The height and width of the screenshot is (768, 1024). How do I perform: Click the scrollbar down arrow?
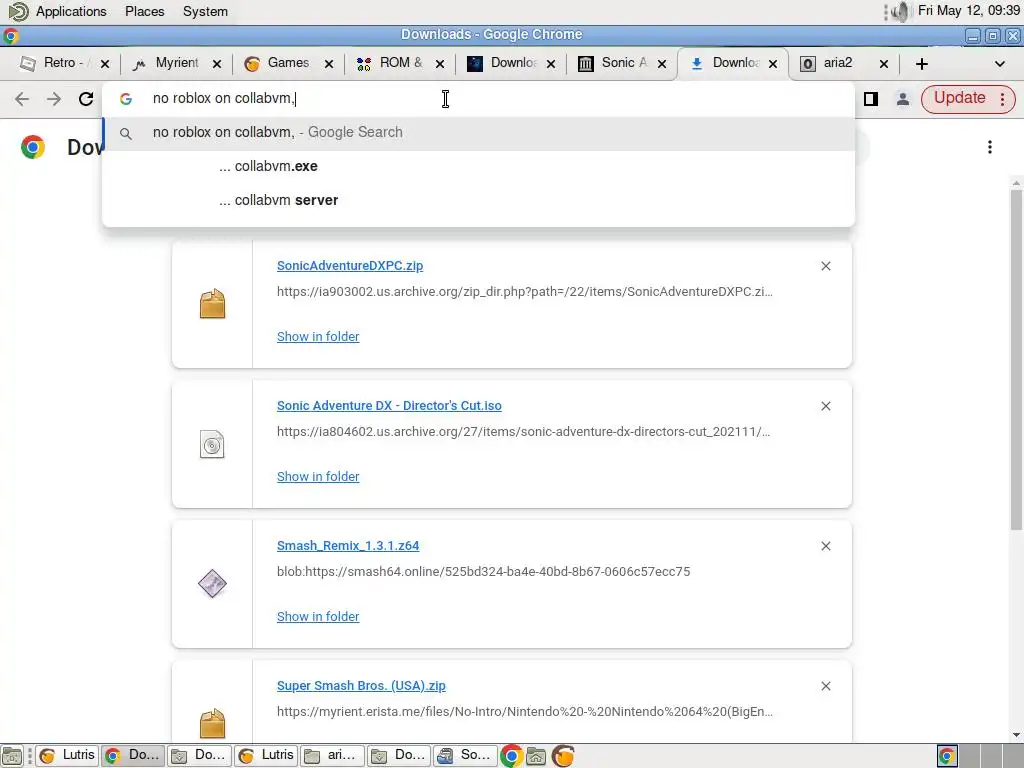click(1016, 735)
